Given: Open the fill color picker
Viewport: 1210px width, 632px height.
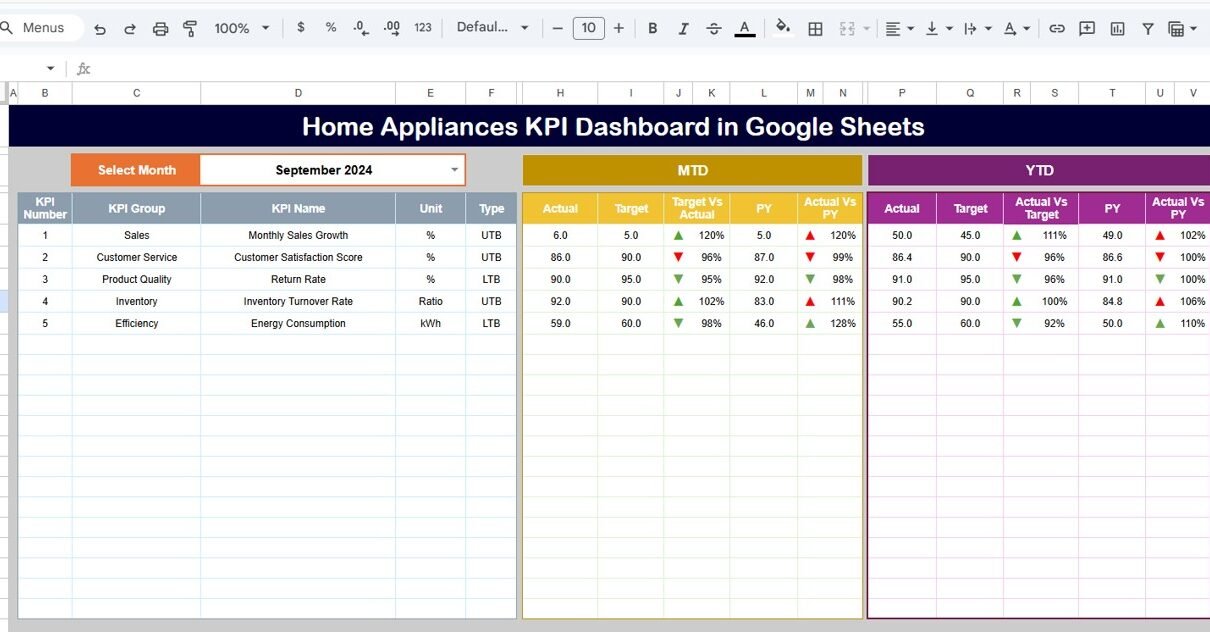Looking at the screenshot, I should click(783, 28).
